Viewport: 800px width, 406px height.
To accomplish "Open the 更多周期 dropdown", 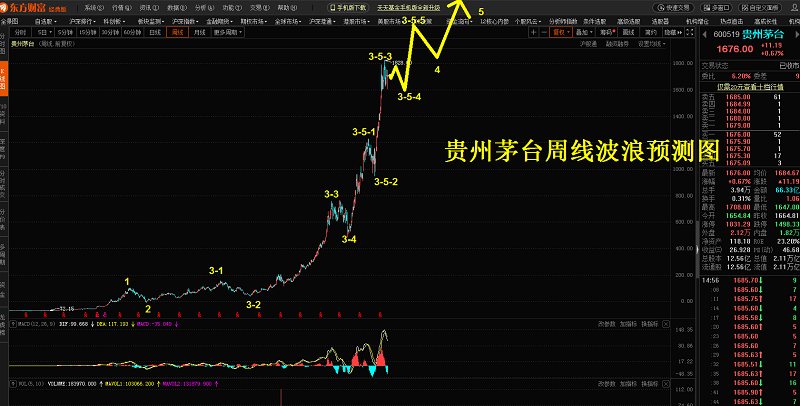I will [x=228, y=32].
